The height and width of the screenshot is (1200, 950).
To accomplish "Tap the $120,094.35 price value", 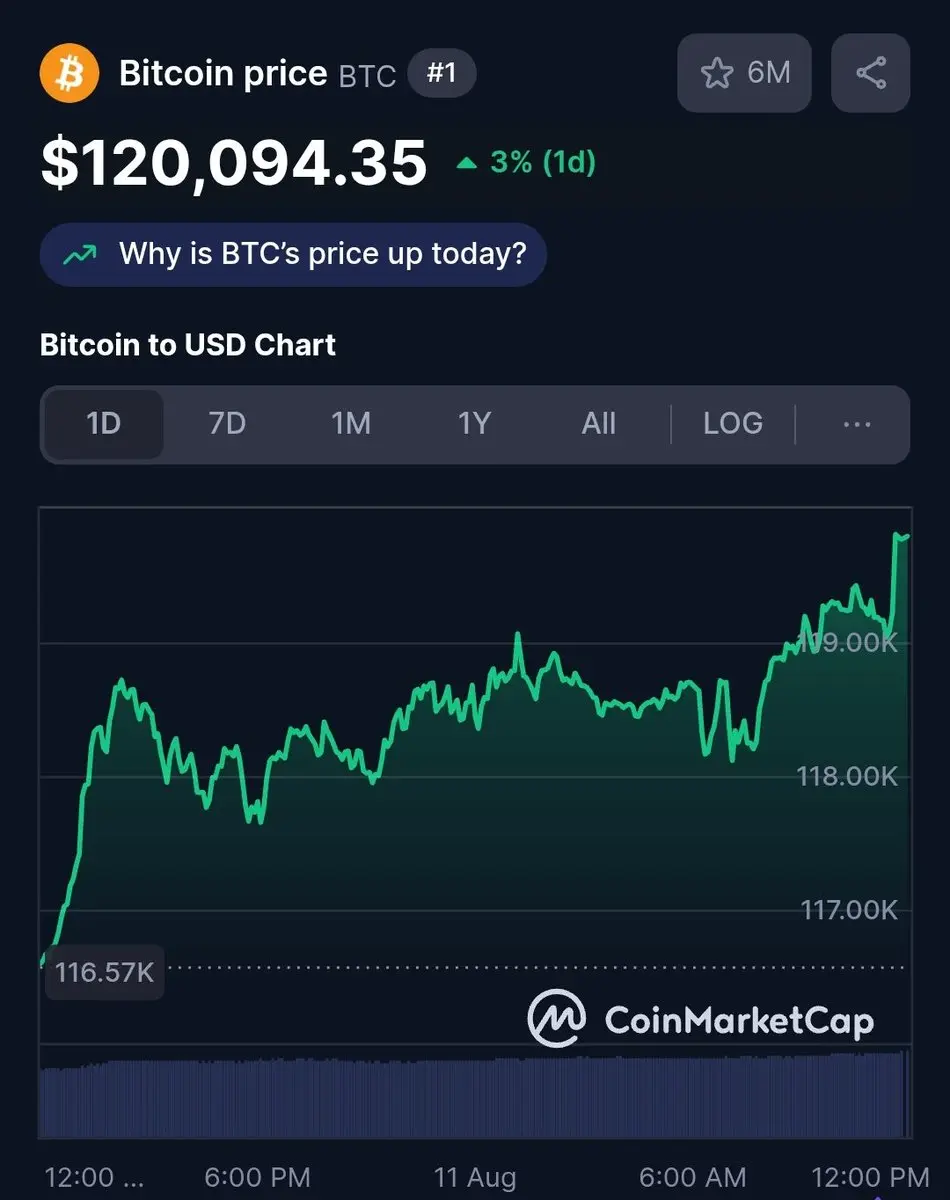I will (x=234, y=163).
